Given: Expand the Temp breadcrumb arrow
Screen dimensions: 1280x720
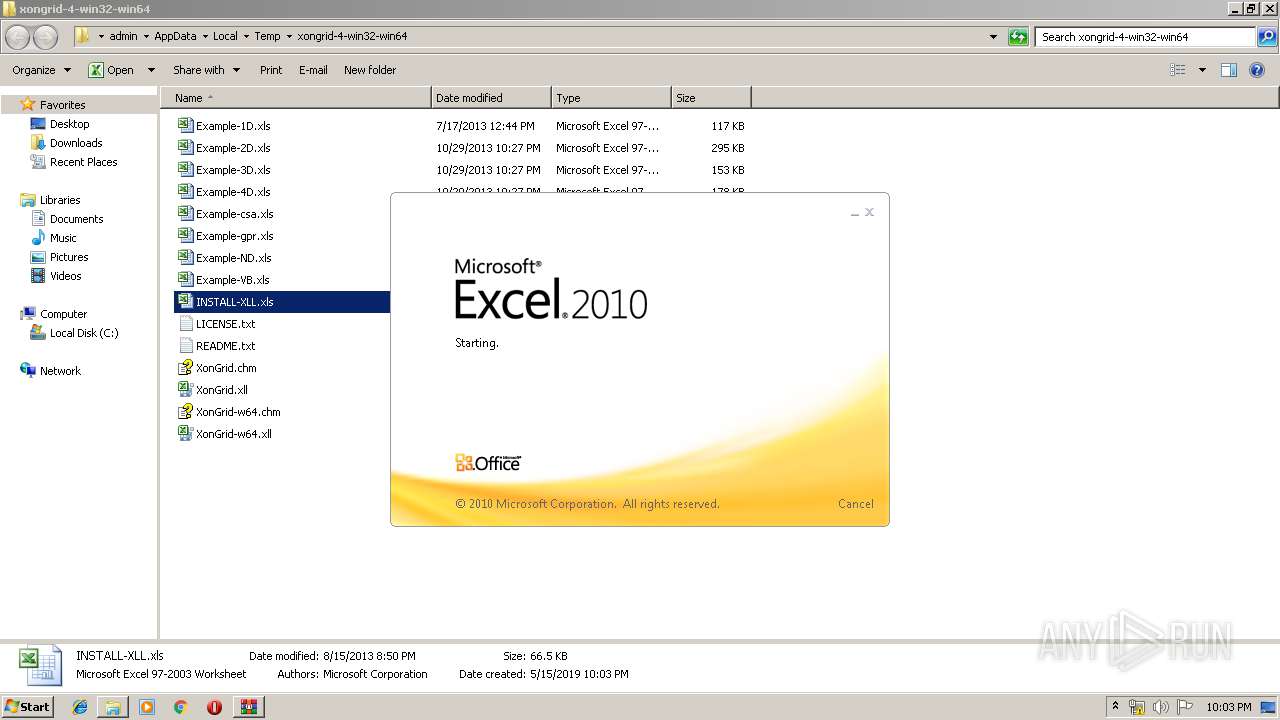Looking at the screenshot, I should click(289, 36).
